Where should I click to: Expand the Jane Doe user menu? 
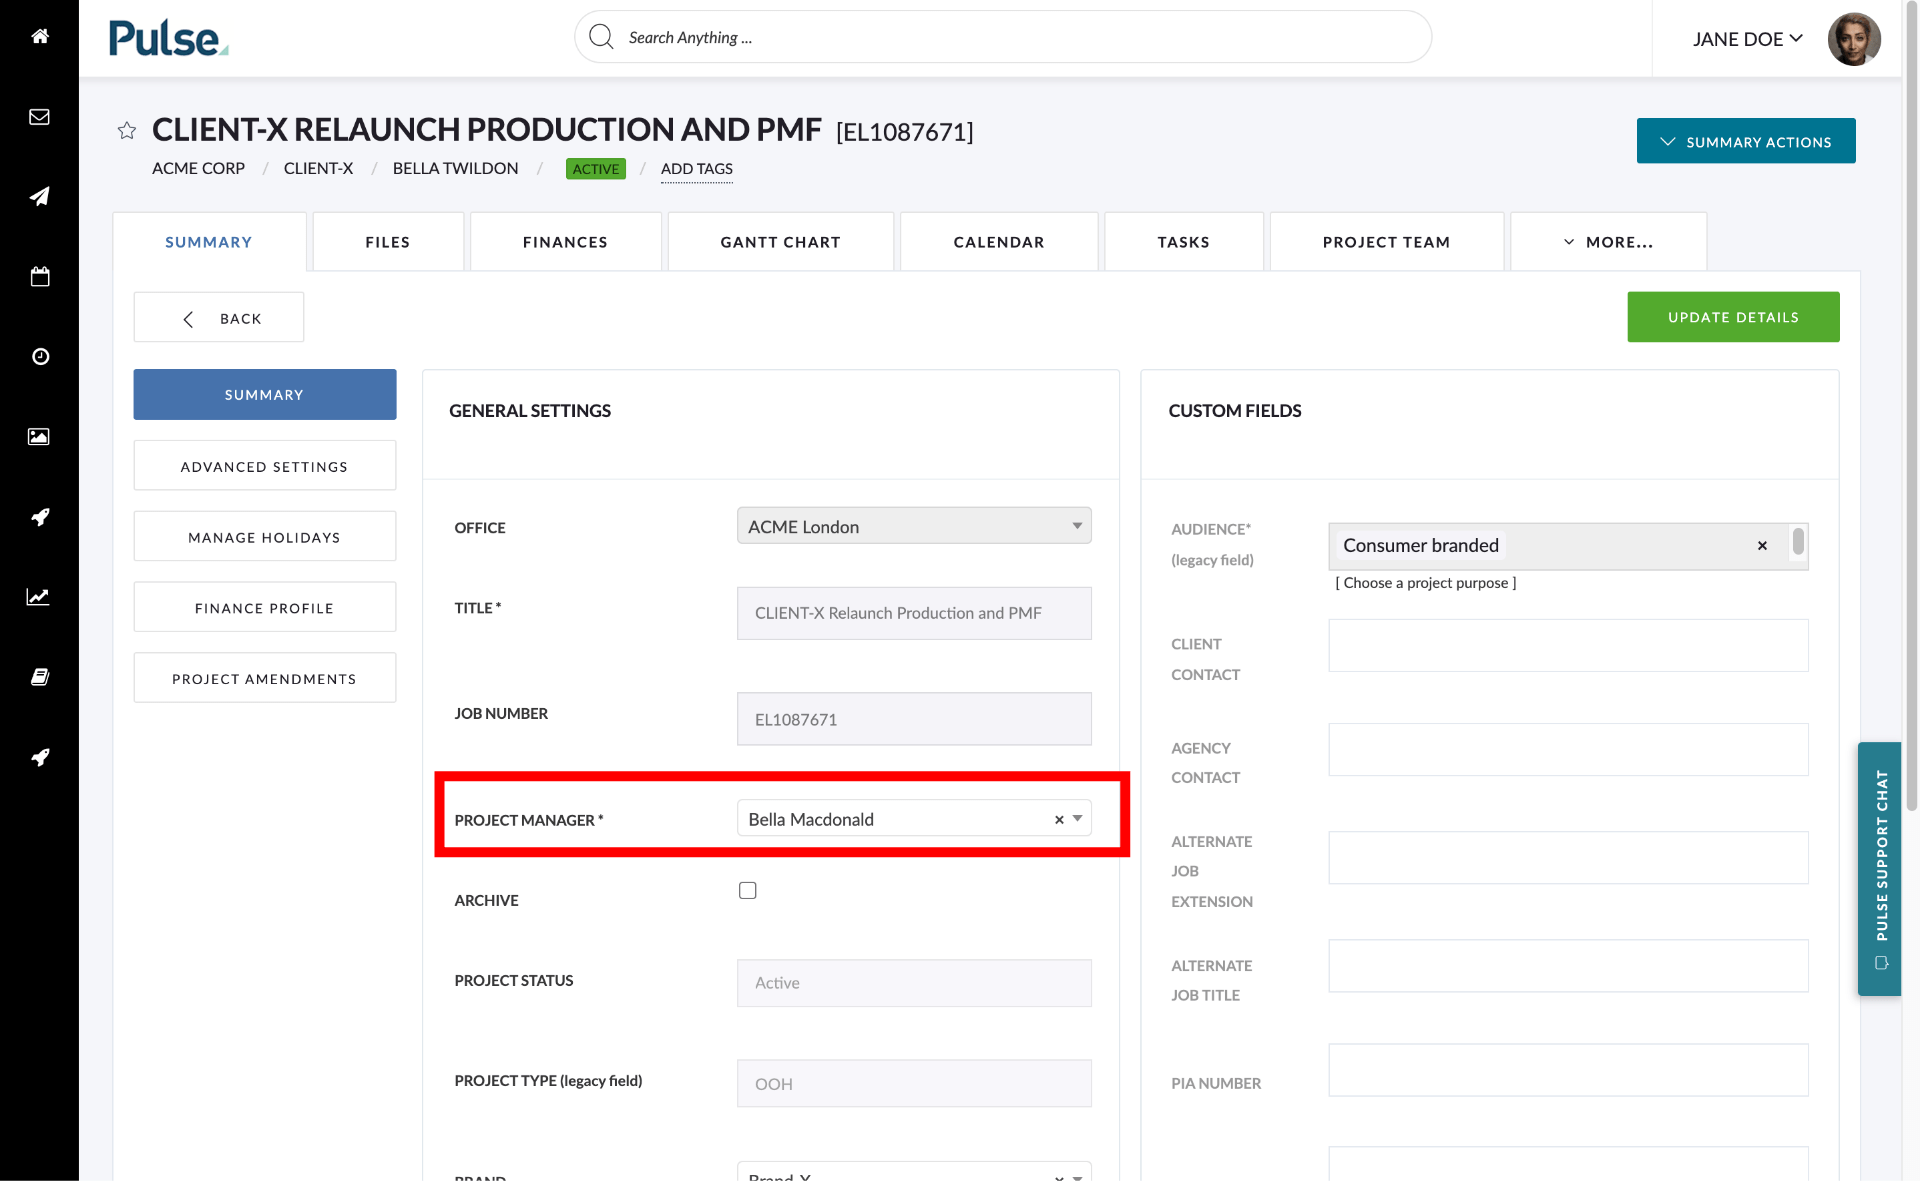click(1747, 39)
